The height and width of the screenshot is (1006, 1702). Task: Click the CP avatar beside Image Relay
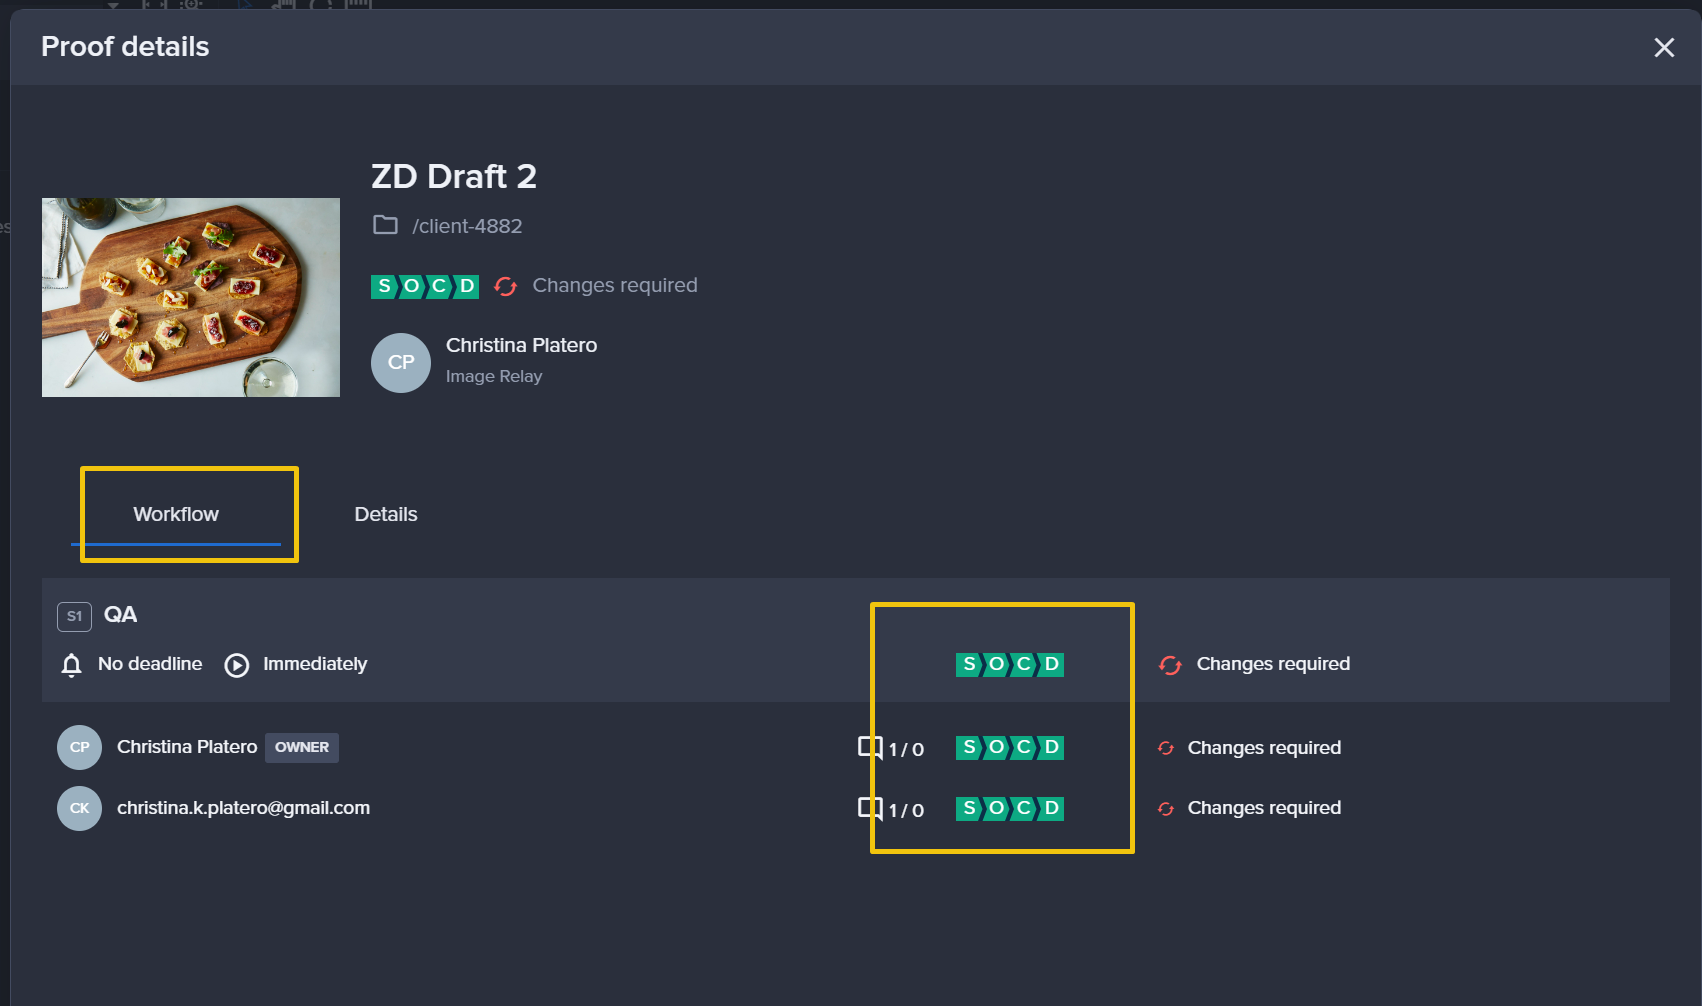click(401, 362)
